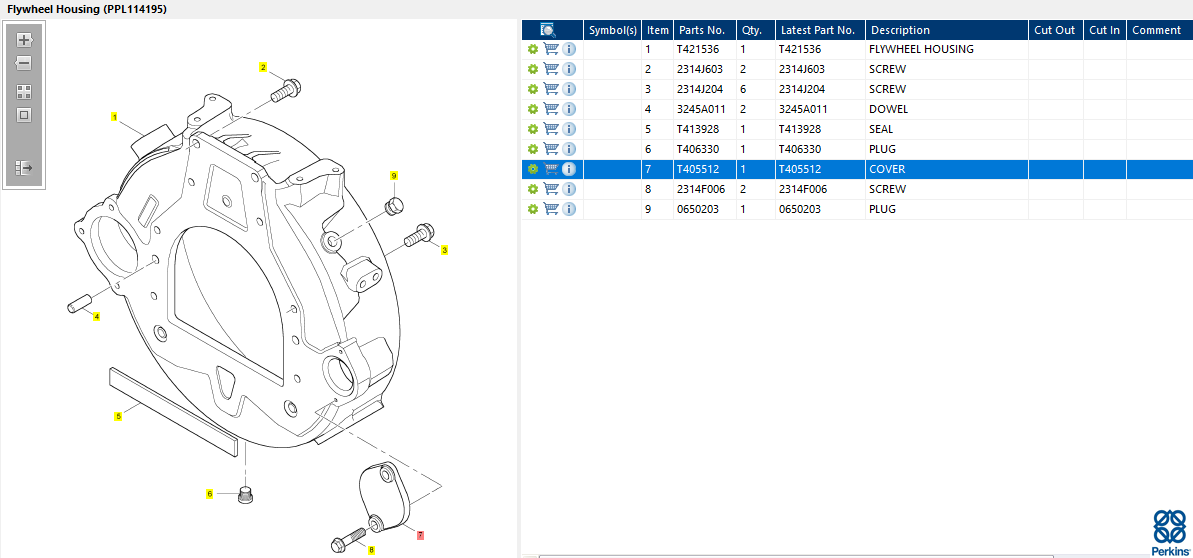Zoom out of the diagram with the minus tool
The height and width of the screenshot is (558, 1193).
pyautogui.click(x=24, y=63)
